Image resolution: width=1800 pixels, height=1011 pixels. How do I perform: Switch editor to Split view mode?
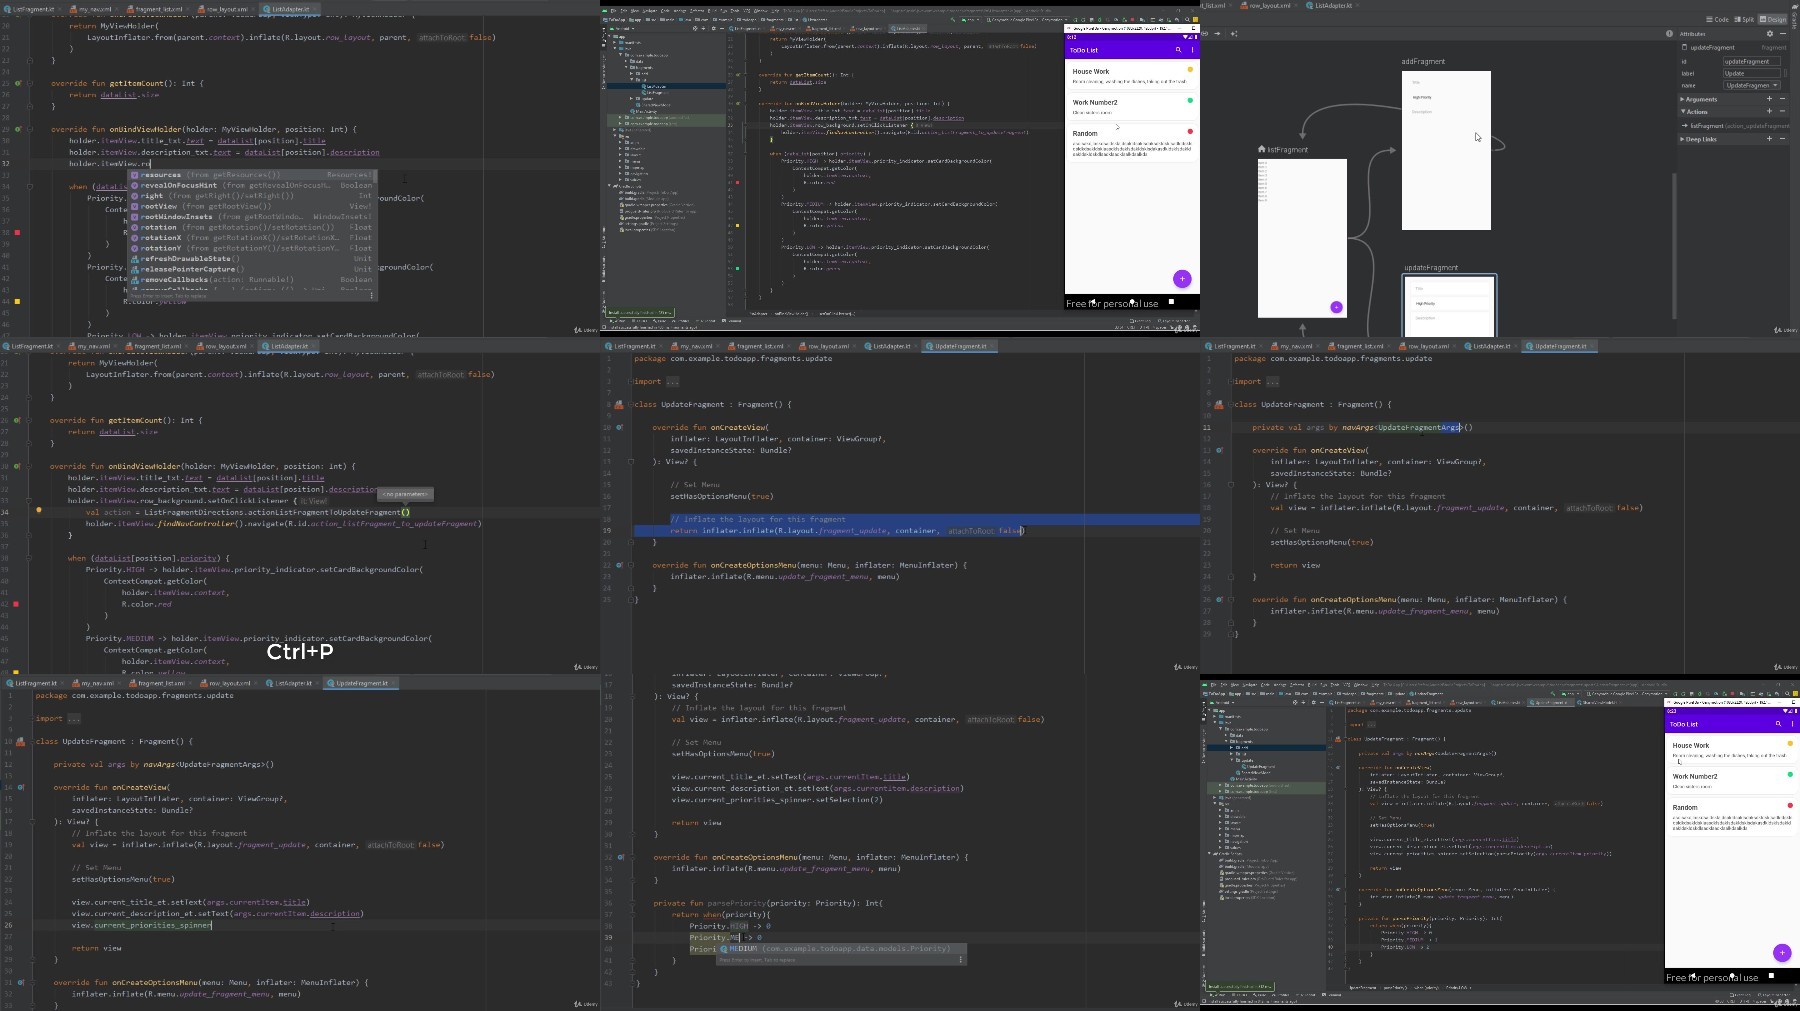pyautogui.click(x=1744, y=19)
